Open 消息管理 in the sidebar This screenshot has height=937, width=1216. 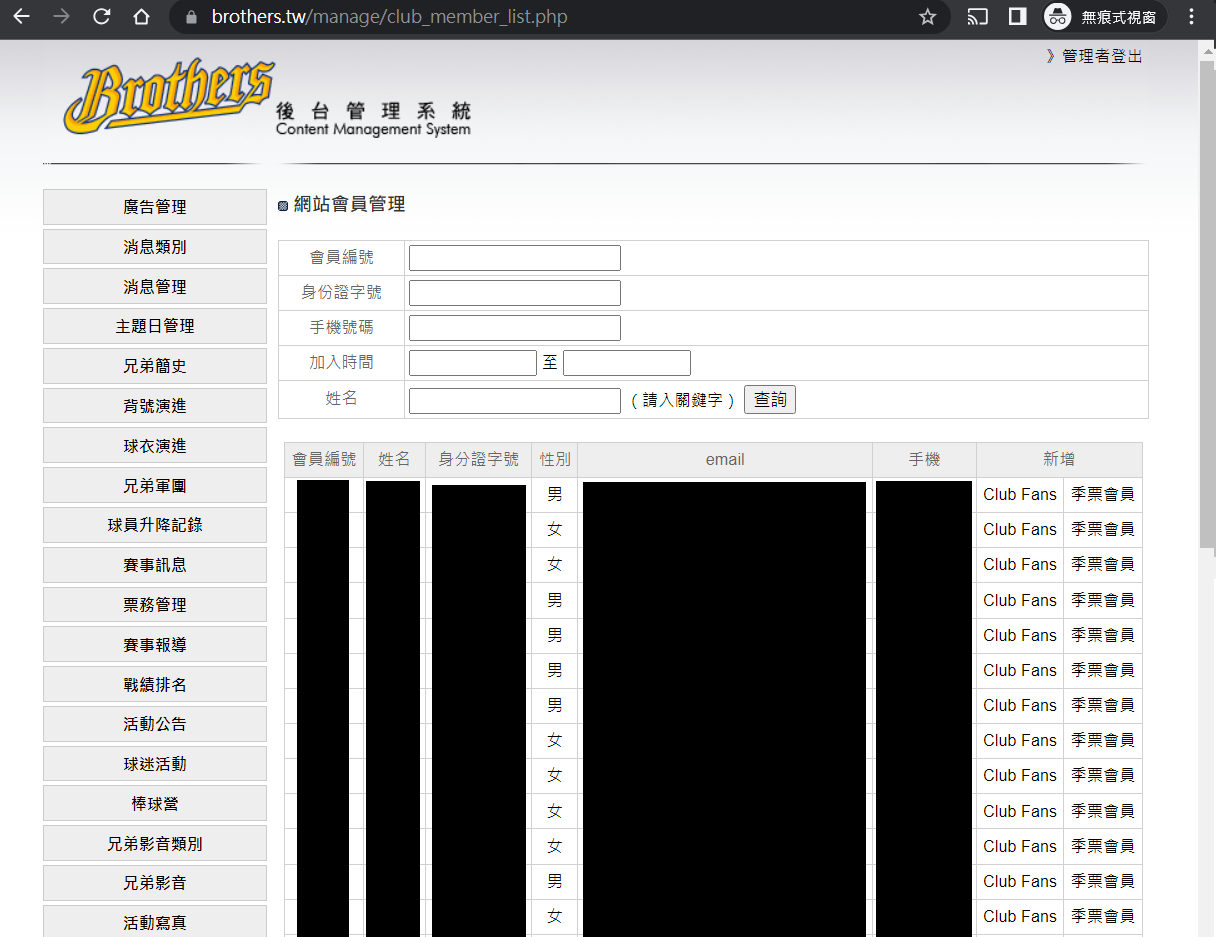[x=155, y=287]
